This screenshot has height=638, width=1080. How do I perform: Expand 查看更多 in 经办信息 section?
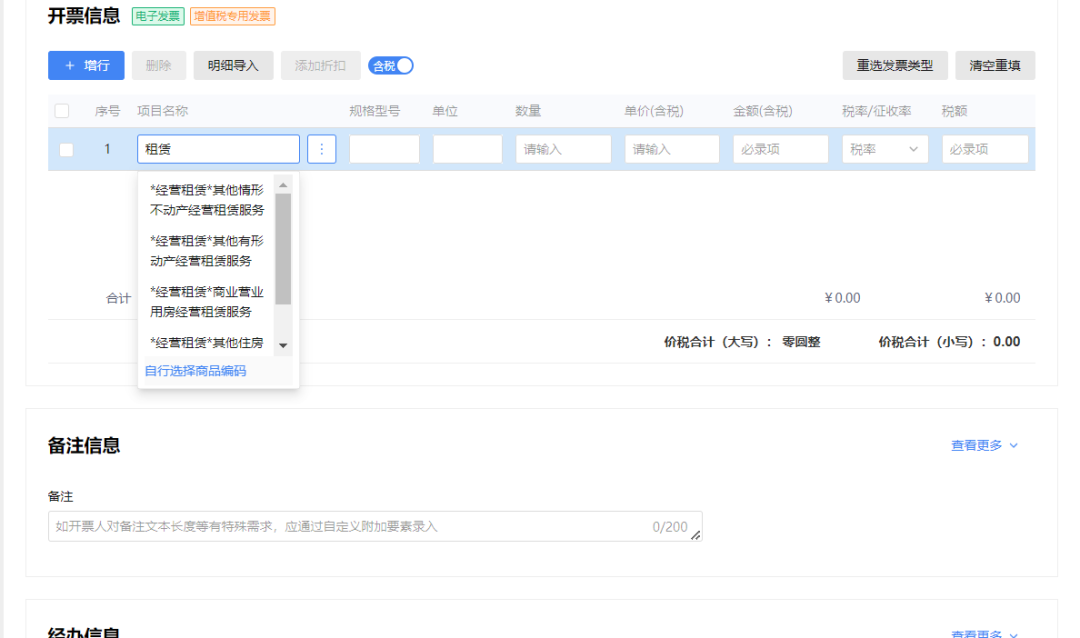(x=984, y=633)
